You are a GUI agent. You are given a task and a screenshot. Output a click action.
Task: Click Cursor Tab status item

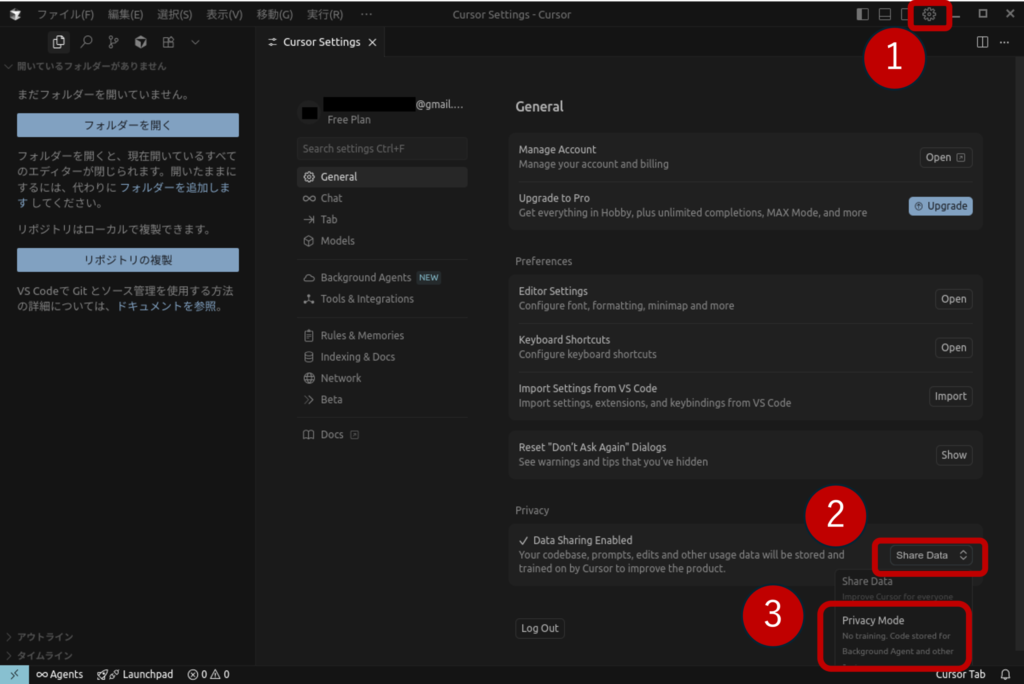(960, 674)
